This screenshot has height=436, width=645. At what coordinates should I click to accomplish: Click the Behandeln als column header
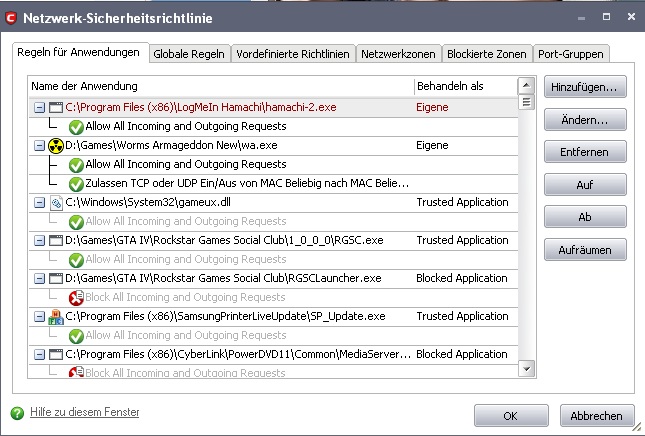click(x=466, y=86)
